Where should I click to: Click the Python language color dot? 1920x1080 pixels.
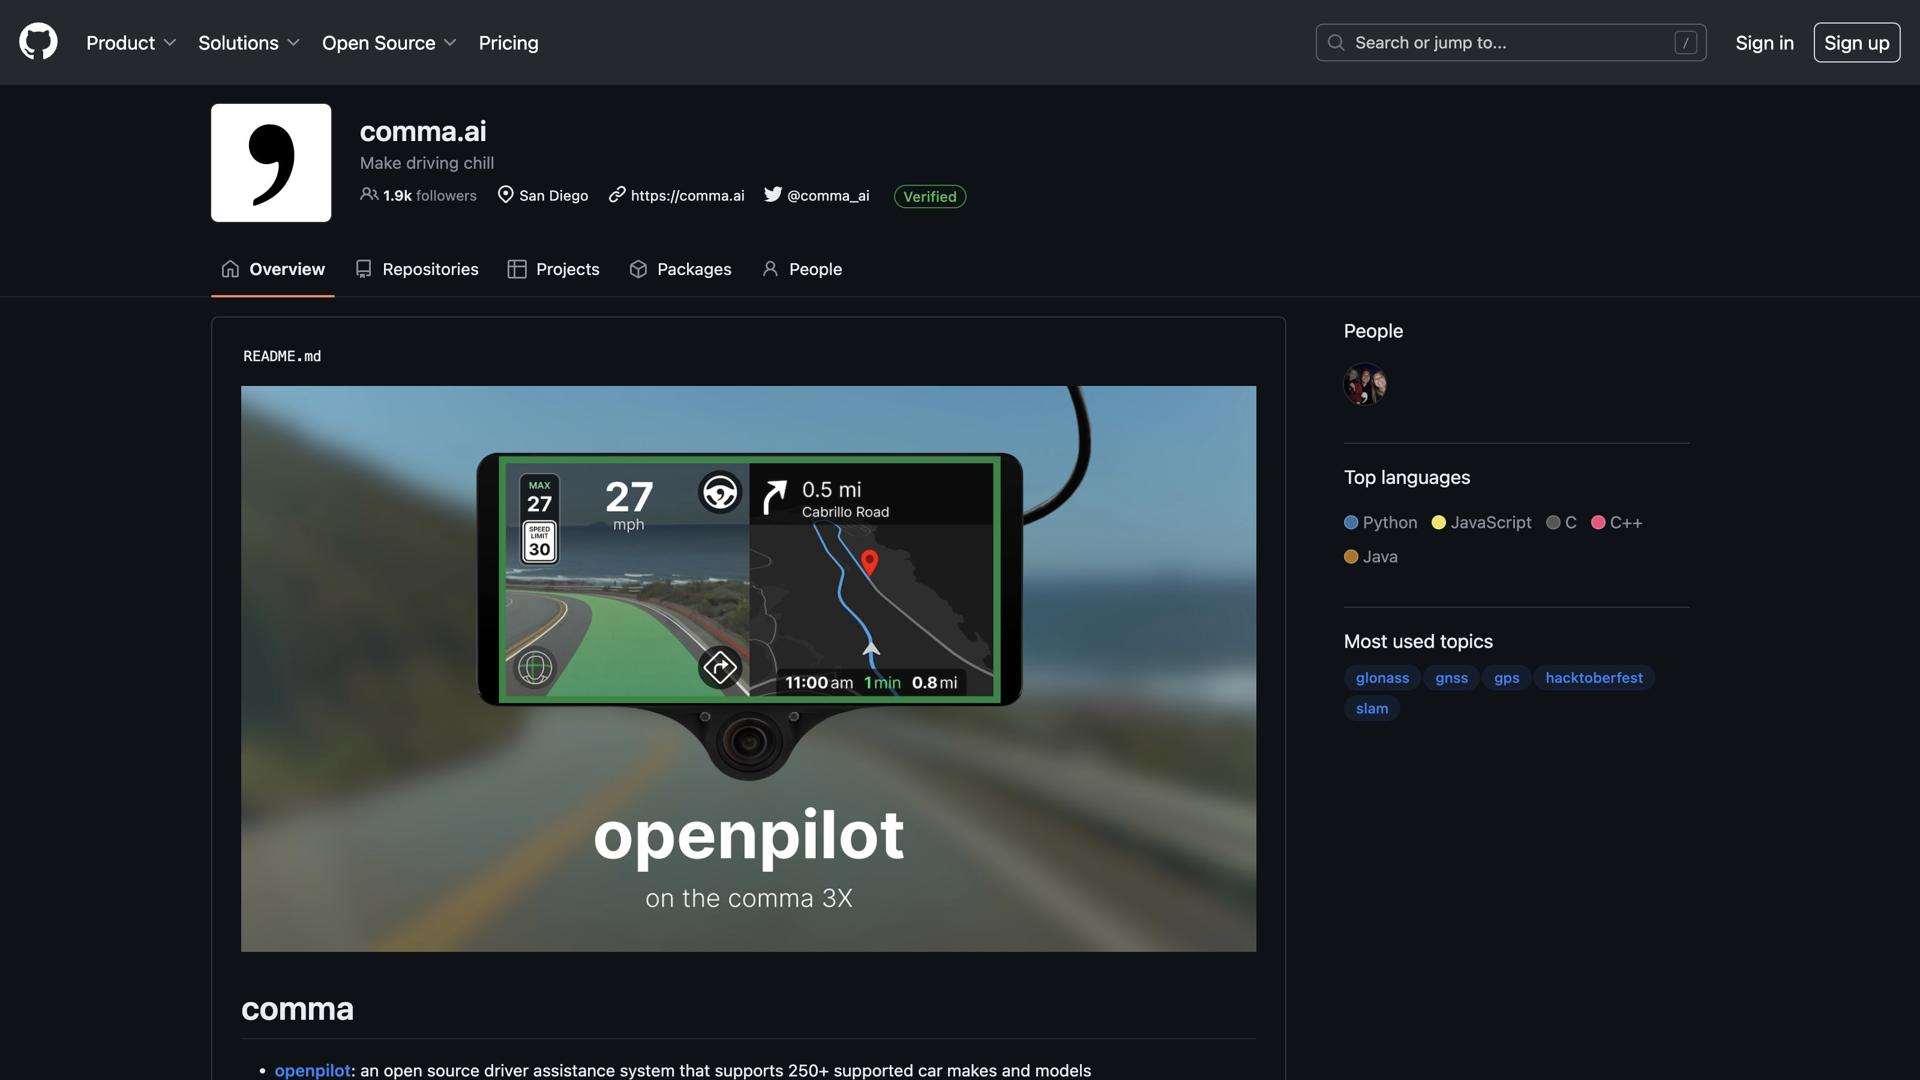pyautogui.click(x=1351, y=523)
